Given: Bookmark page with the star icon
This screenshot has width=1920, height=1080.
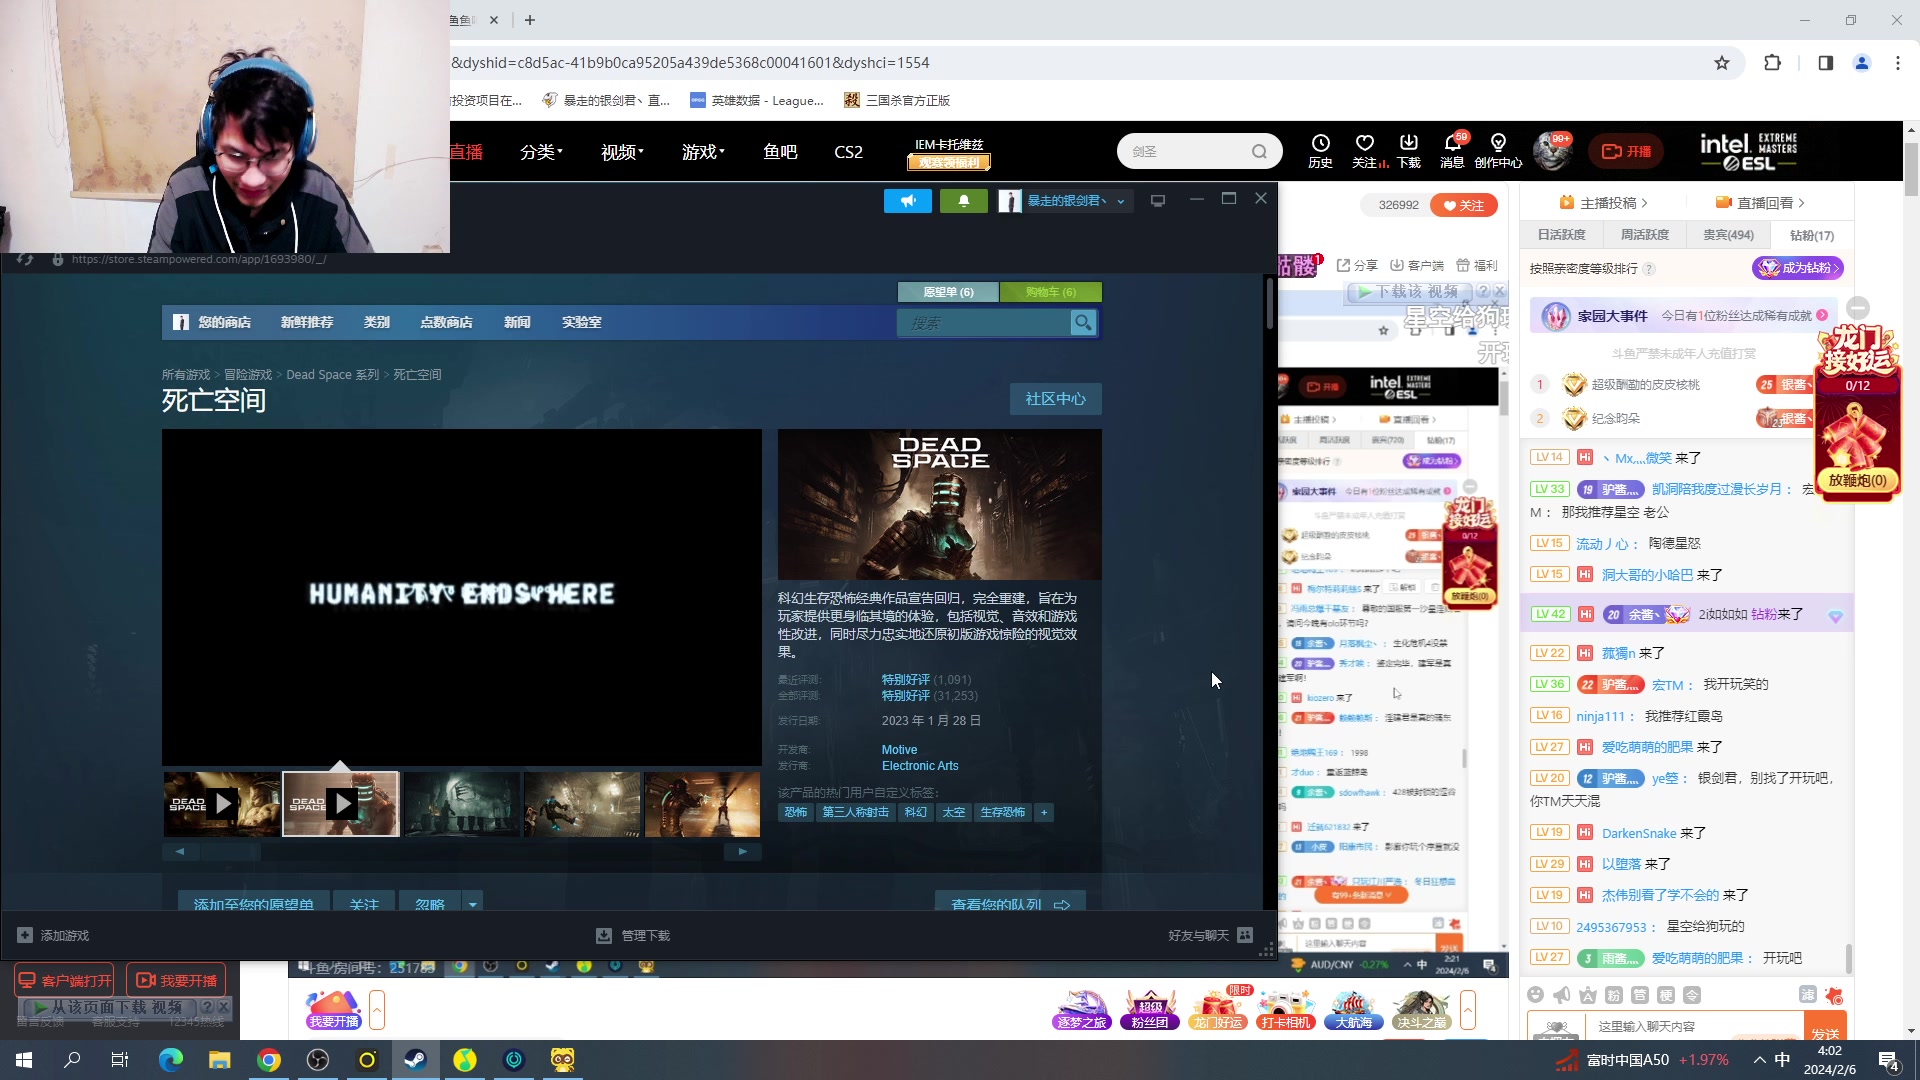Looking at the screenshot, I should point(1721,63).
